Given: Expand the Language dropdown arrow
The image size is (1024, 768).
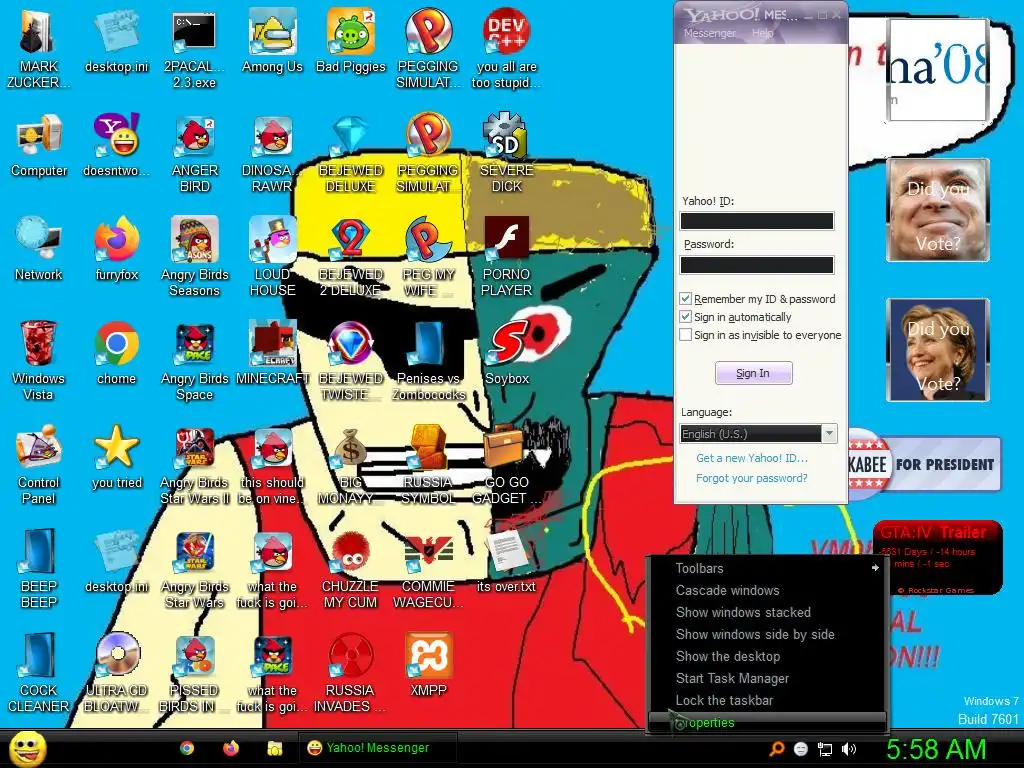Looking at the screenshot, I should (829, 434).
